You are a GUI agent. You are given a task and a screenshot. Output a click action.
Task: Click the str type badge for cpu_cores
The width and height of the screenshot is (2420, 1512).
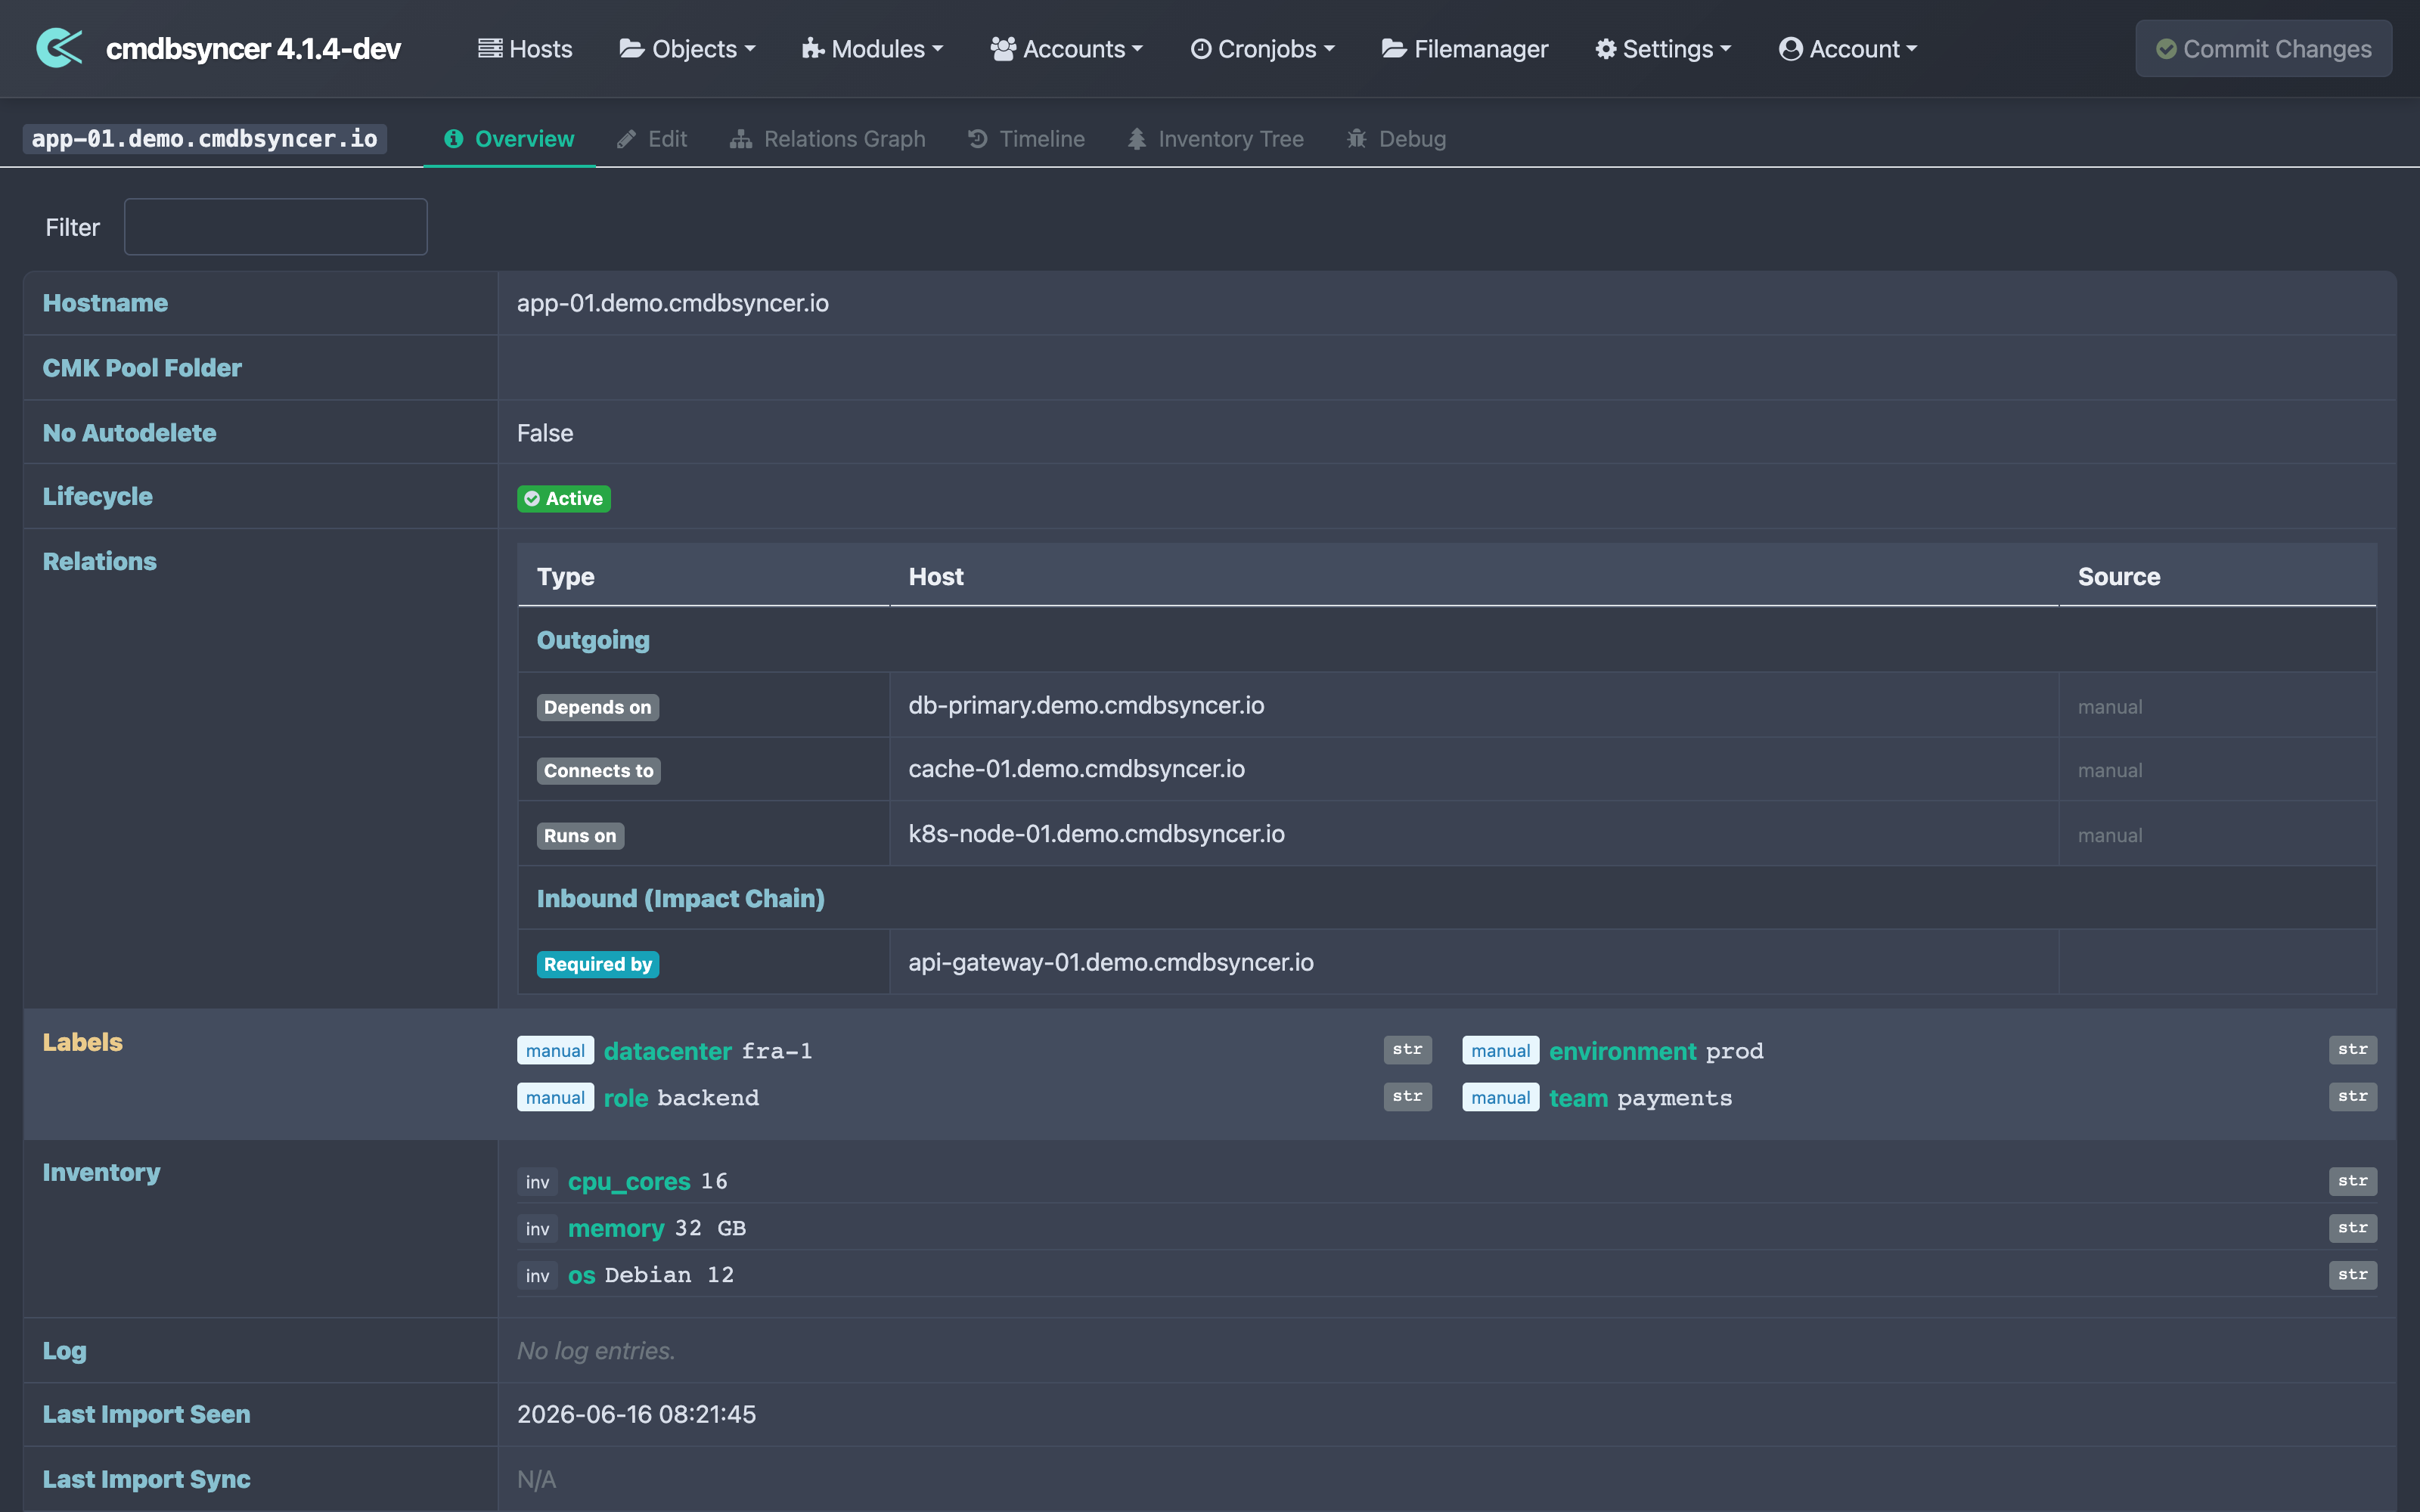[2352, 1181]
